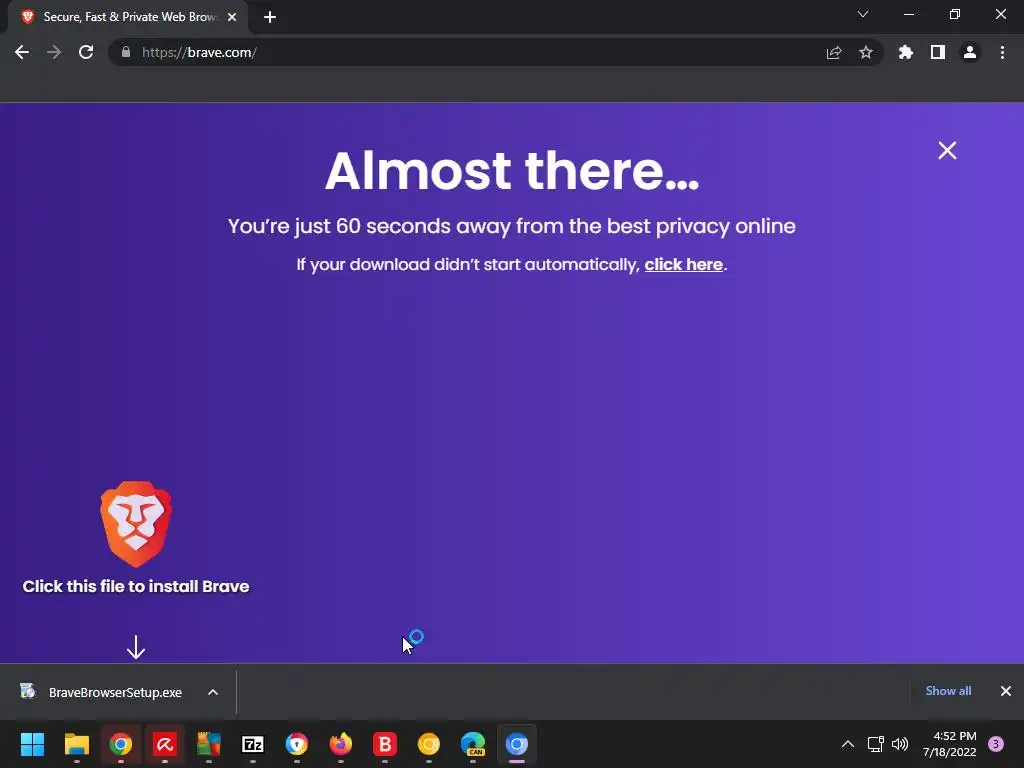Click the grayed forward navigation arrow

pos(54,52)
